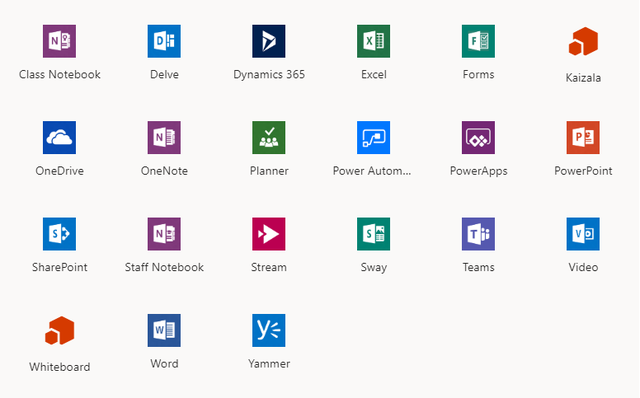
Task: Click the "Sway" text label
Action: coord(373,267)
